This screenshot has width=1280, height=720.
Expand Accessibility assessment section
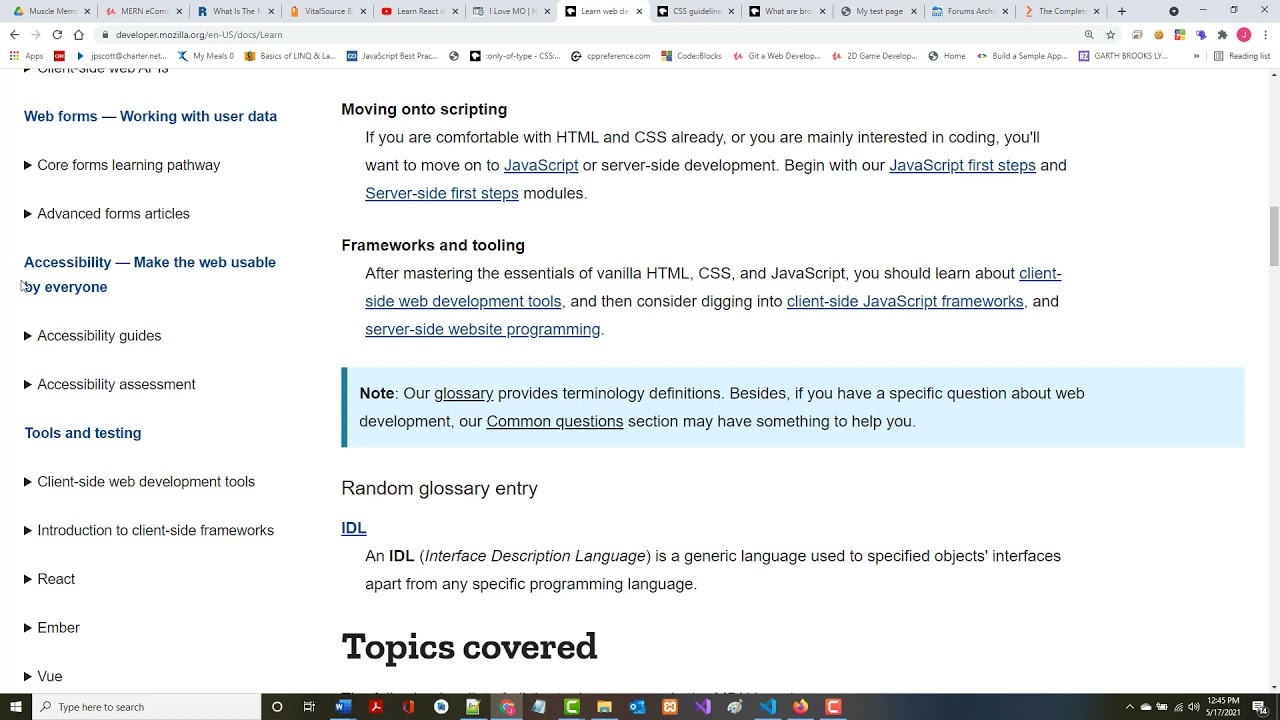[x=110, y=384]
